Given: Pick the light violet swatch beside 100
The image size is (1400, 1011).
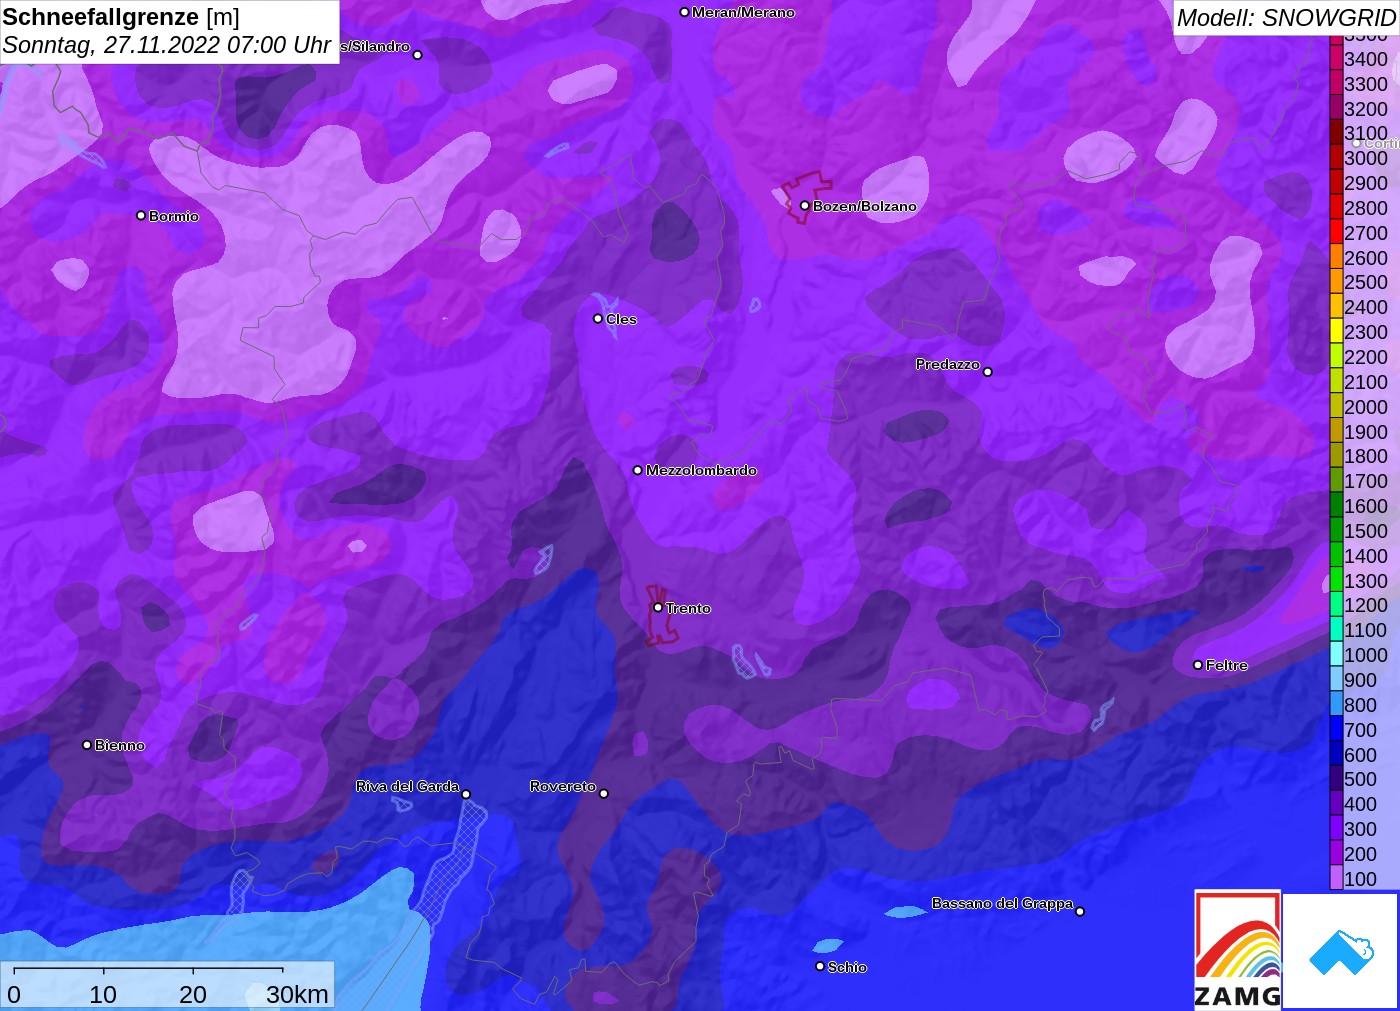Looking at the screenshot, I should [1336, 878].
